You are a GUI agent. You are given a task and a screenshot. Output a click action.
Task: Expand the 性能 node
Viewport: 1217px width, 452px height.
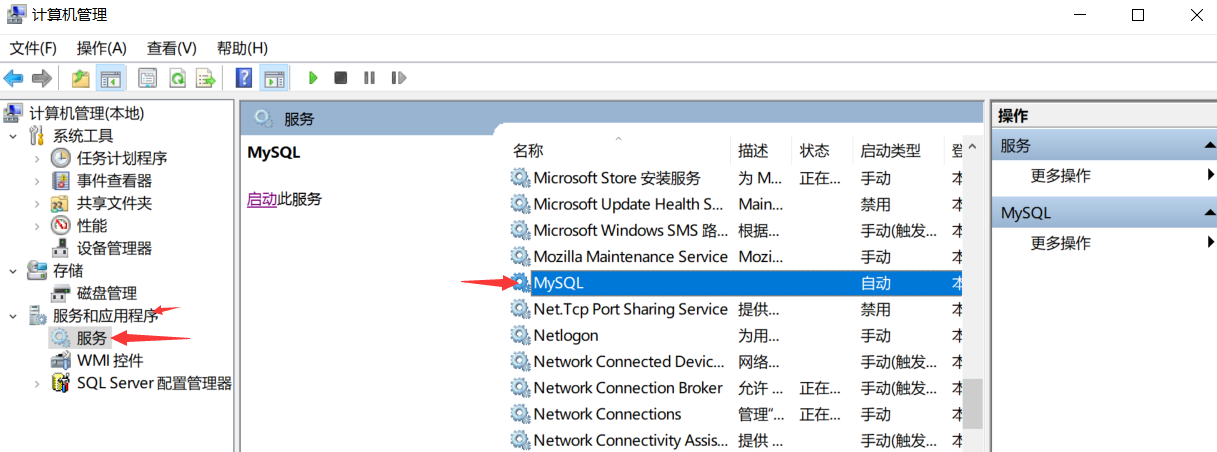tap(37, 226)
